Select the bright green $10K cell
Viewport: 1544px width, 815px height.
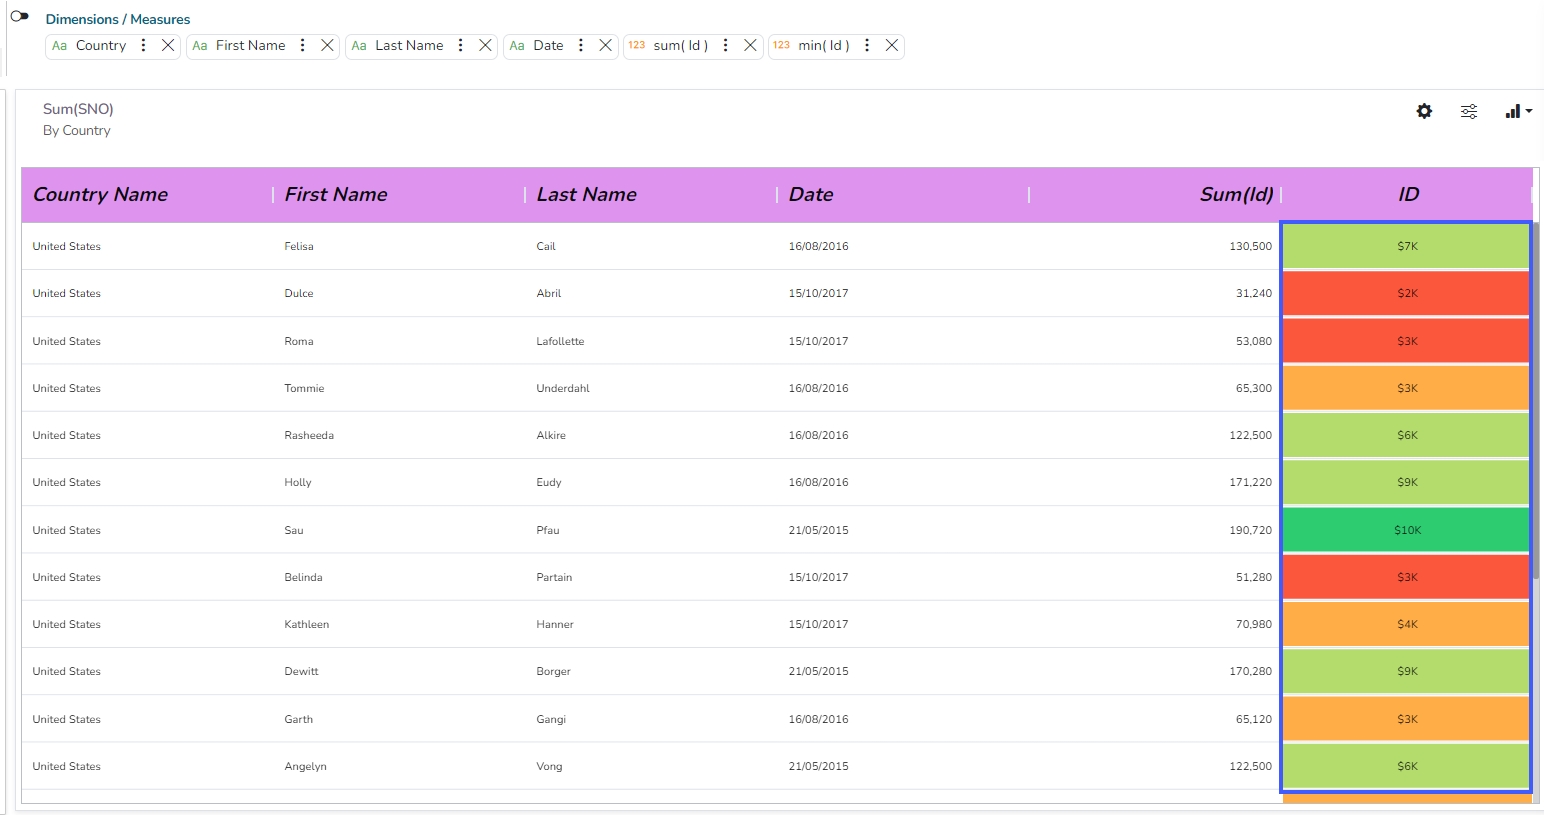(1406, 530)
